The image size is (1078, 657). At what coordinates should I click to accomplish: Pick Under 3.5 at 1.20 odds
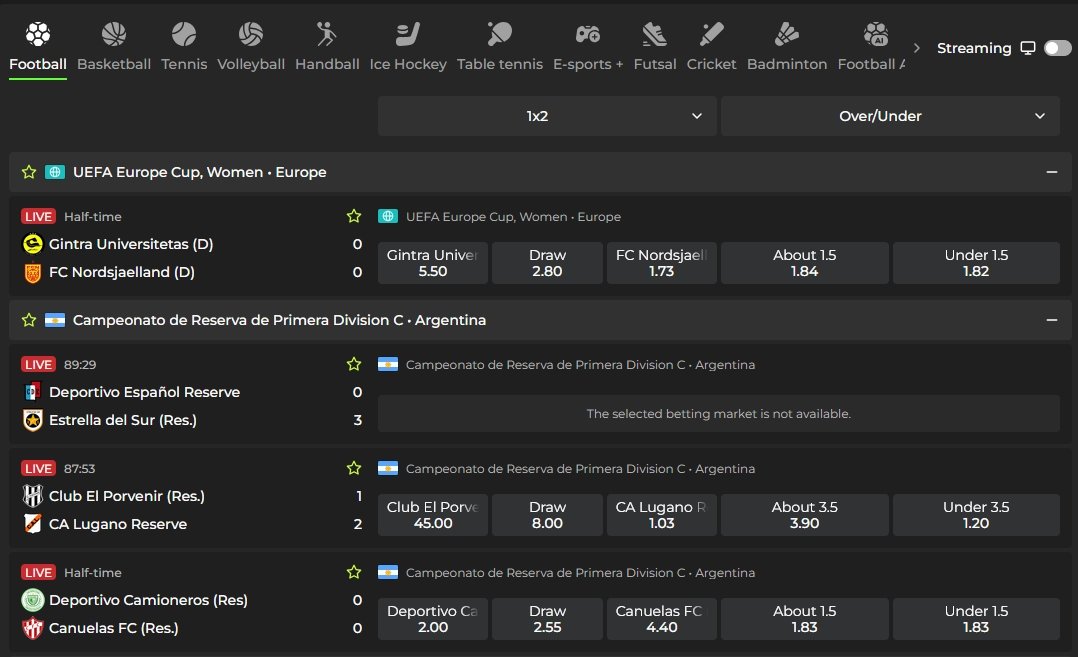(x=975, y=515)
